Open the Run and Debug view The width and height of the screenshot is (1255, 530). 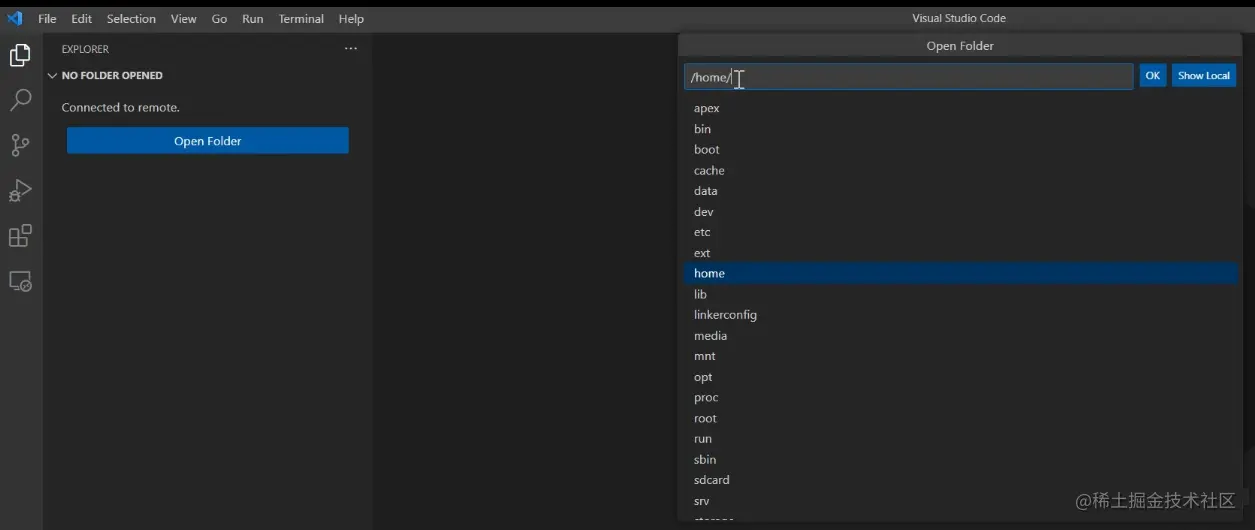point(20,191)
